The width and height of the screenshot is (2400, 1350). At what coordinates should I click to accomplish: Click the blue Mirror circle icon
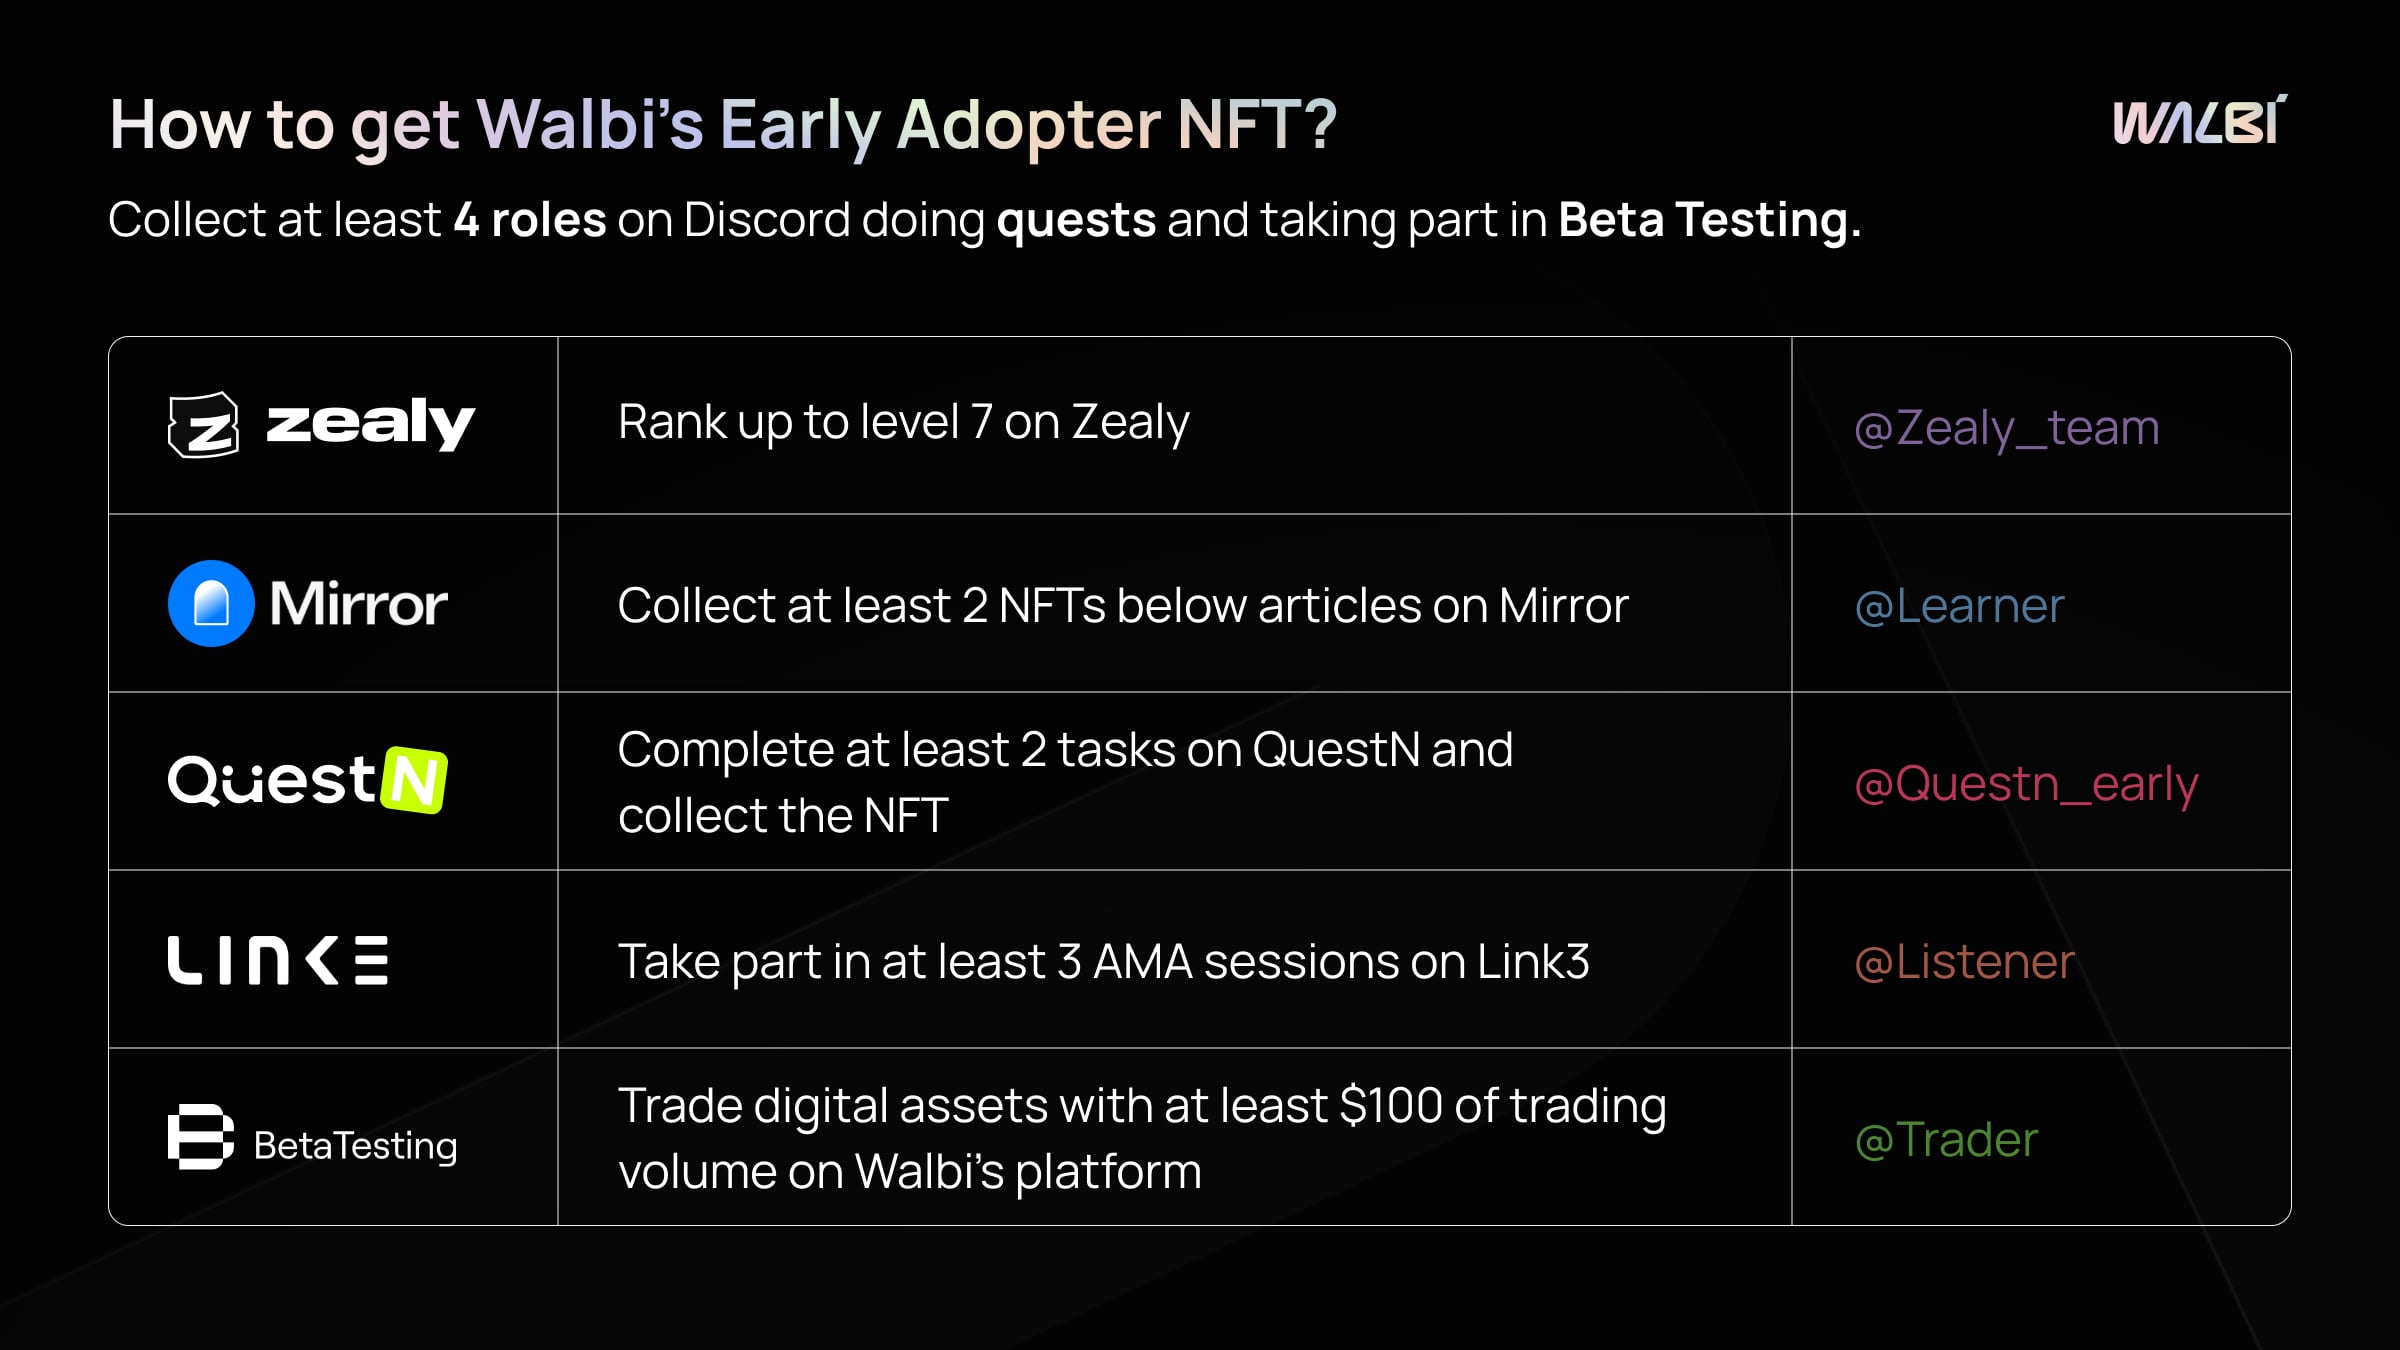(211, 603)
